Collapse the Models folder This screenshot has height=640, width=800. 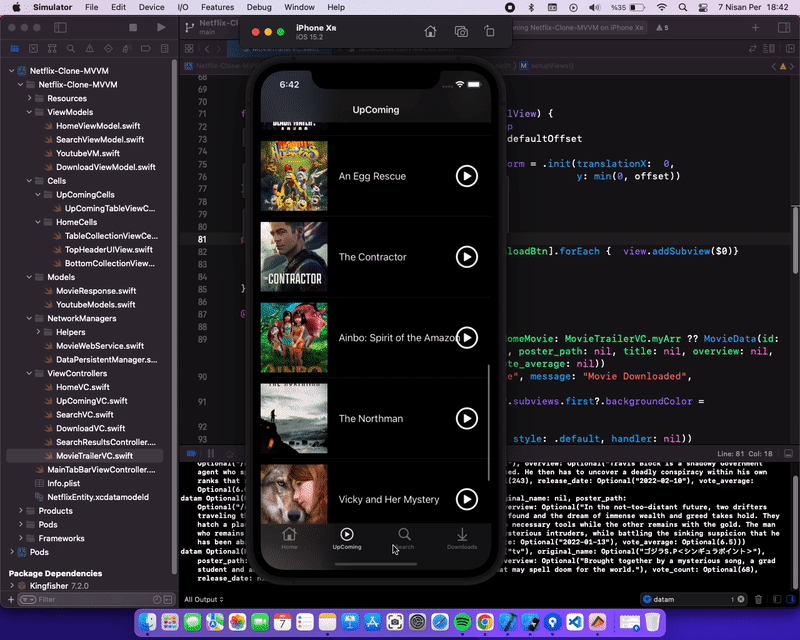click(x=29, y=277)
